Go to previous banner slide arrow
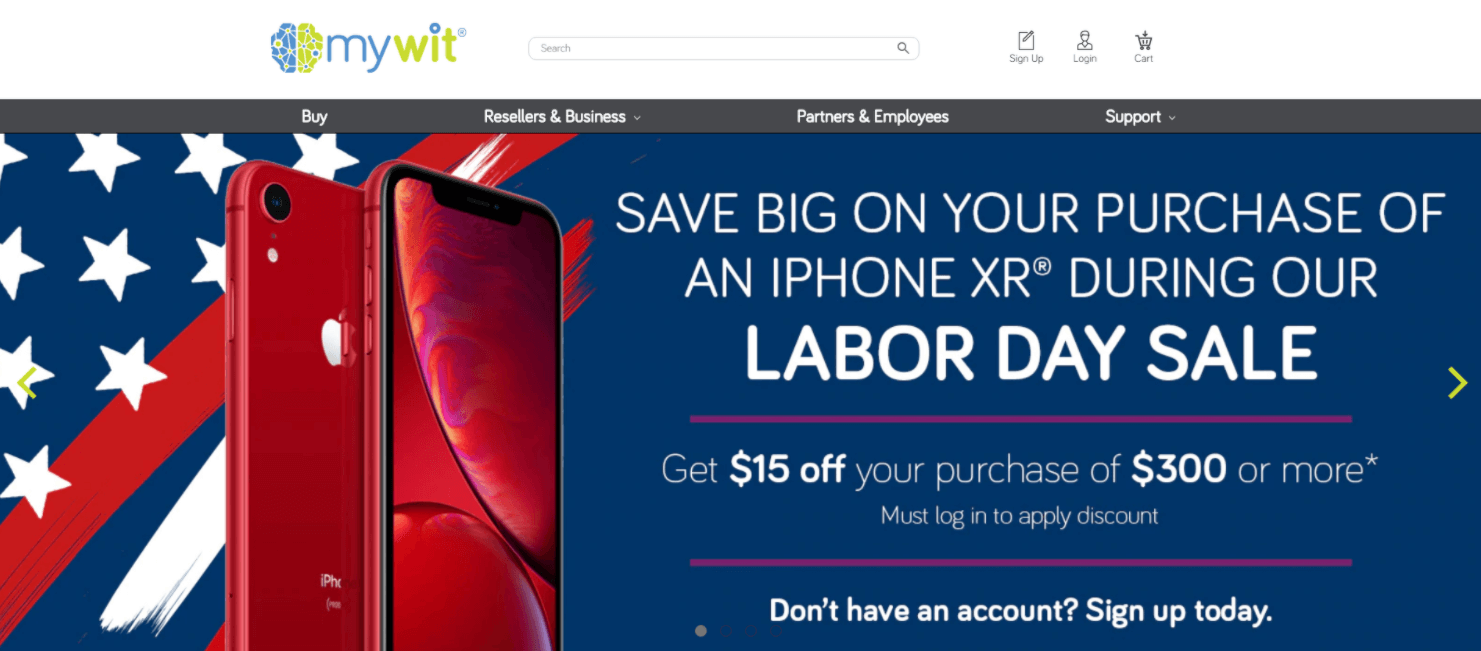Viewport: 1481px width, 651px height. coord(27,382)
